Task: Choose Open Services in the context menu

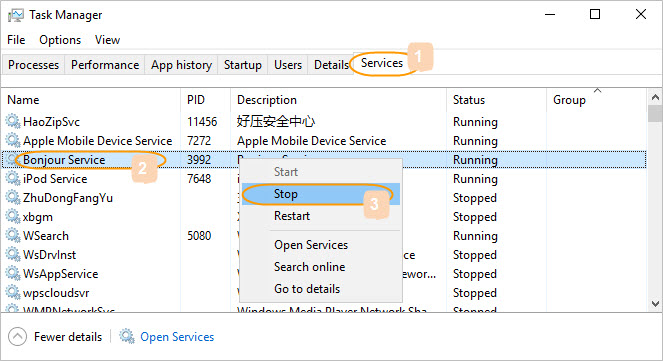Action: coord(321,245)
